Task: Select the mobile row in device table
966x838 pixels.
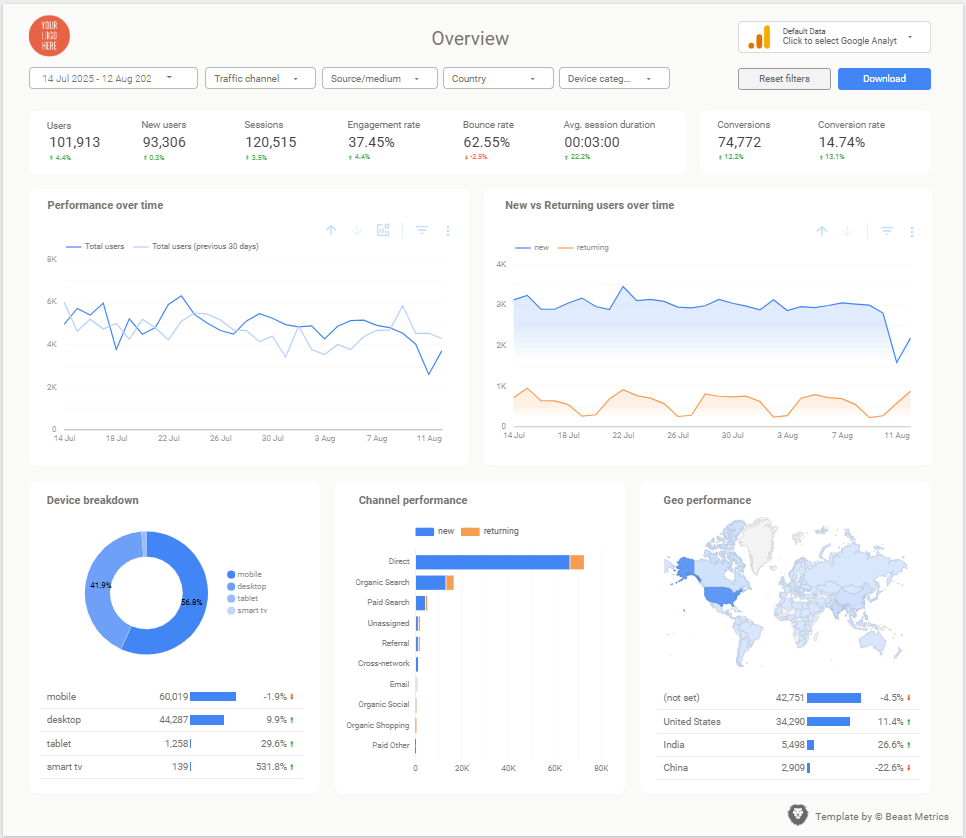Action: [x=171, y=697]
